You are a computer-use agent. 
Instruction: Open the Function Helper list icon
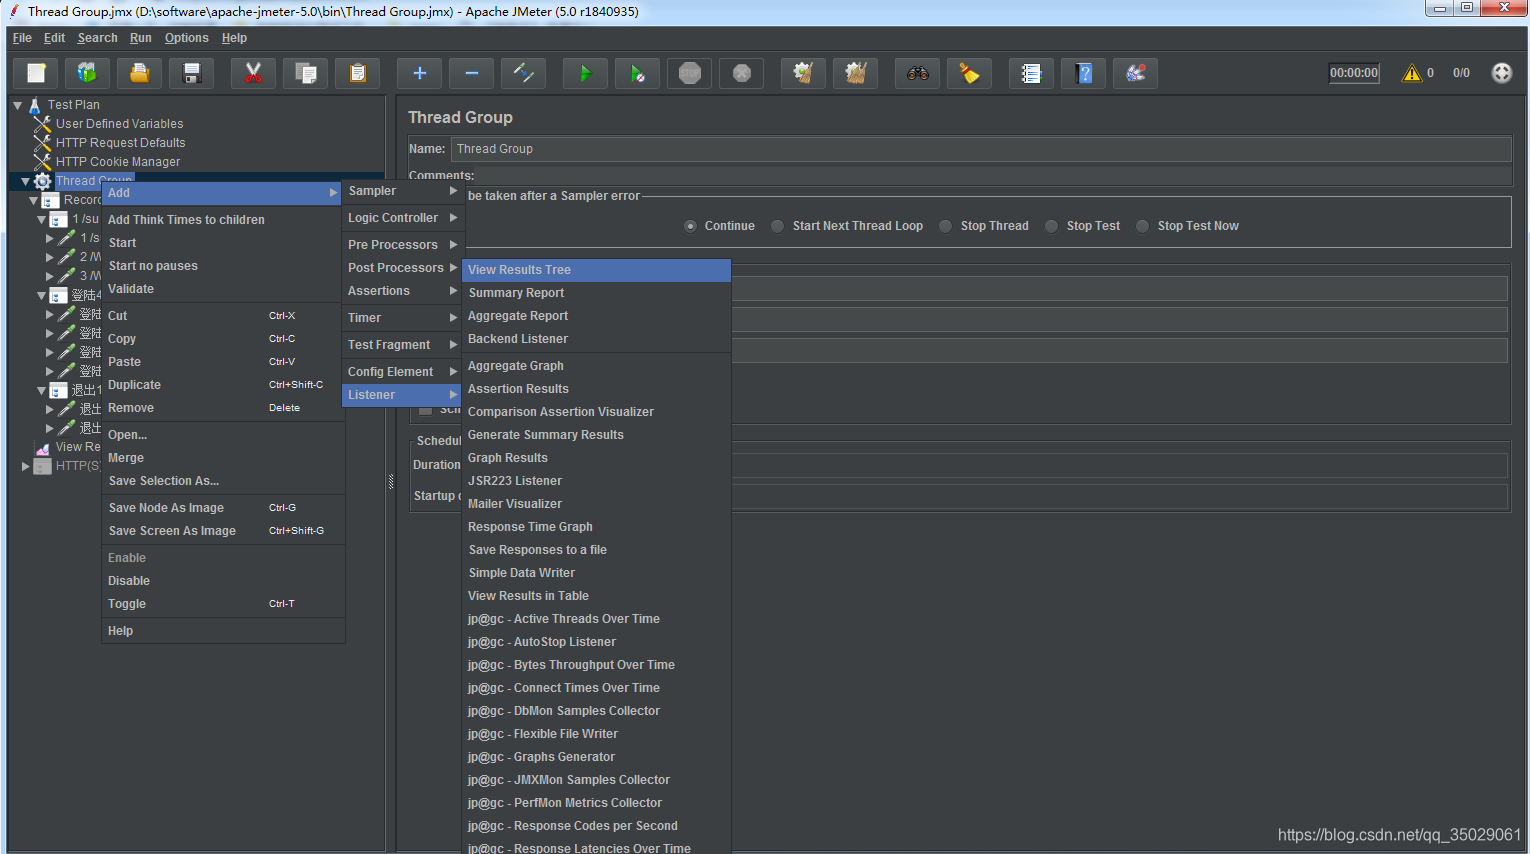(1031, 73)
